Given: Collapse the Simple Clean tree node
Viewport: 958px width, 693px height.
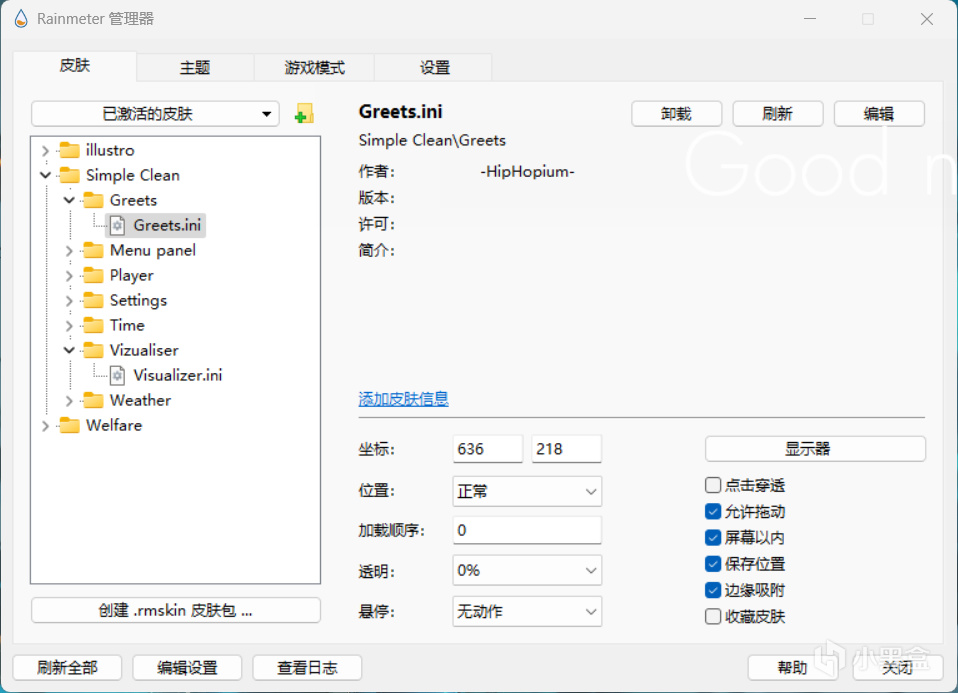Looking at the screenshot, I should pyautogui.click(x=45, y=175).
